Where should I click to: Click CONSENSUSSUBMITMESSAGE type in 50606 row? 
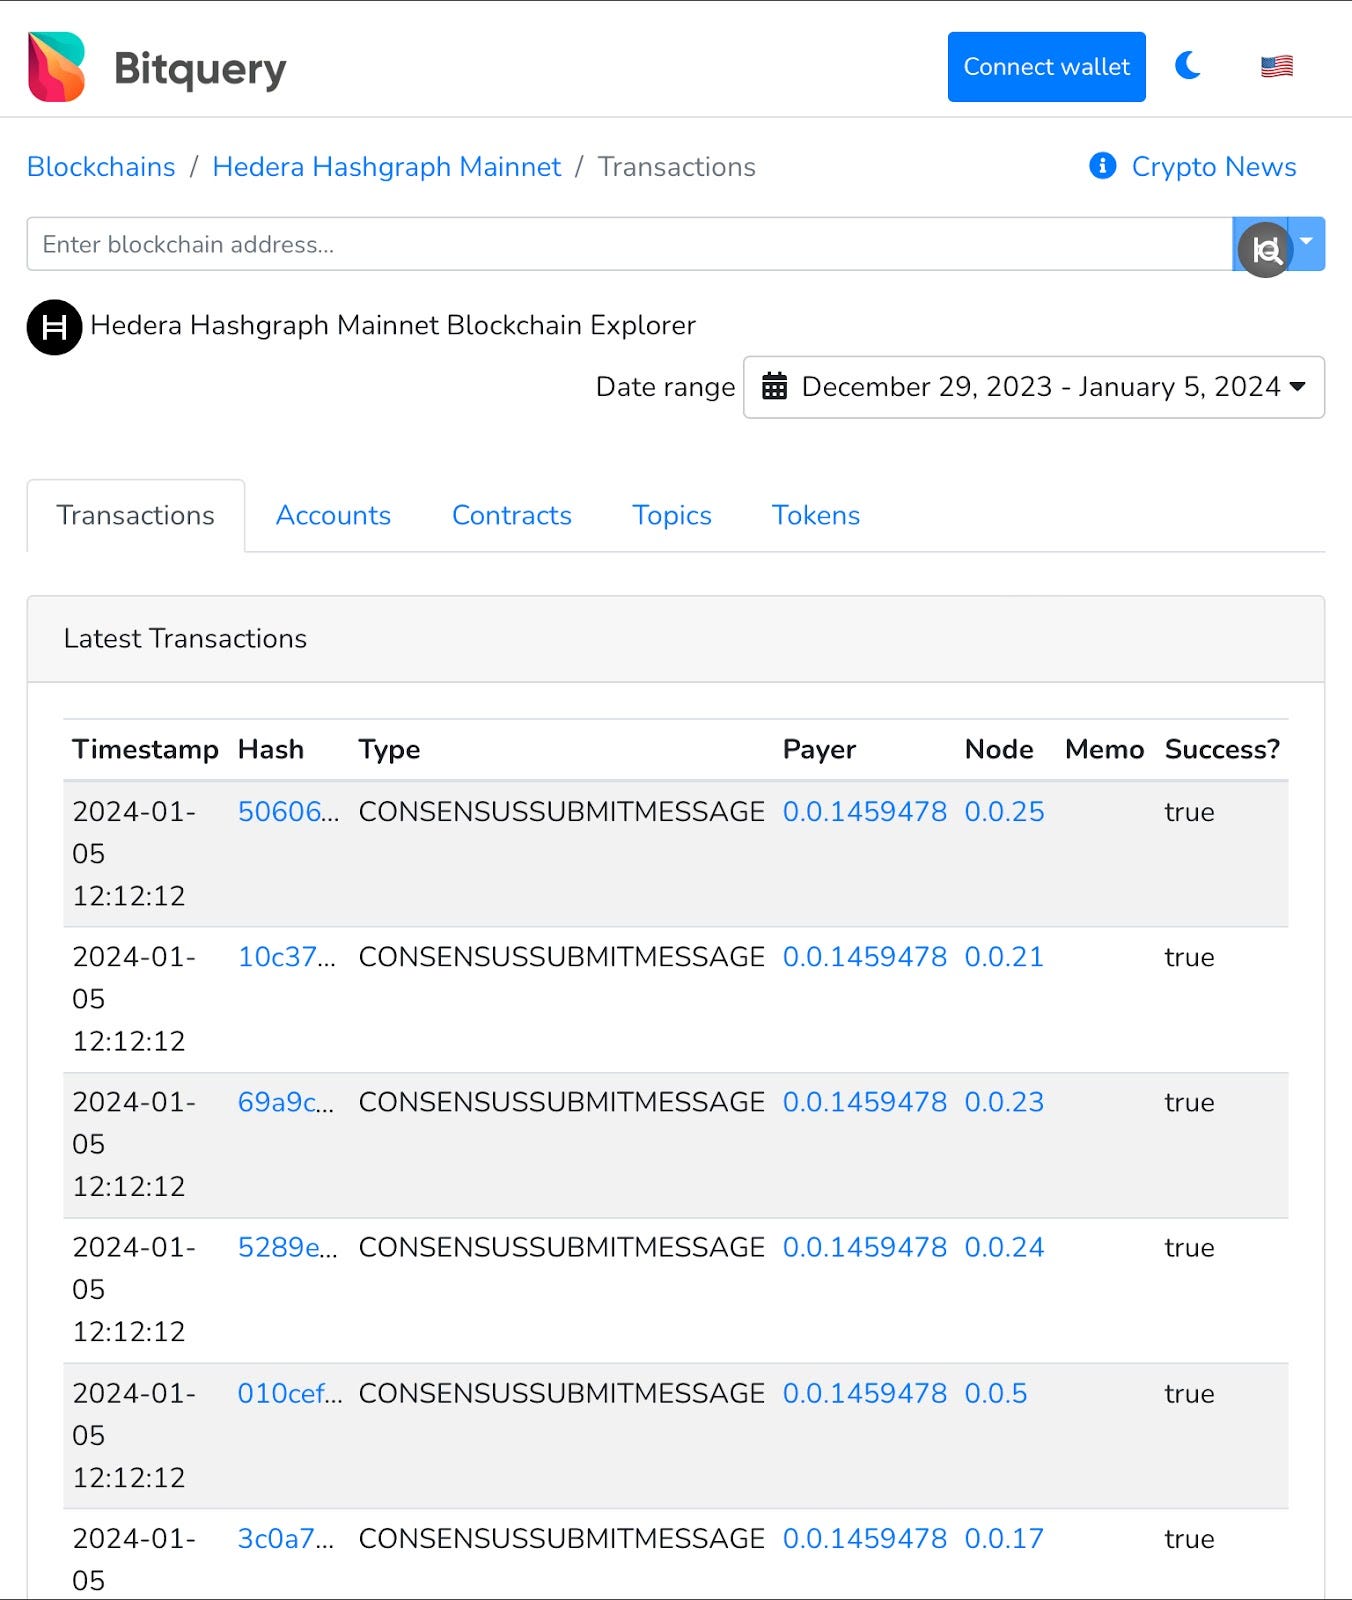tap(561, 812)
